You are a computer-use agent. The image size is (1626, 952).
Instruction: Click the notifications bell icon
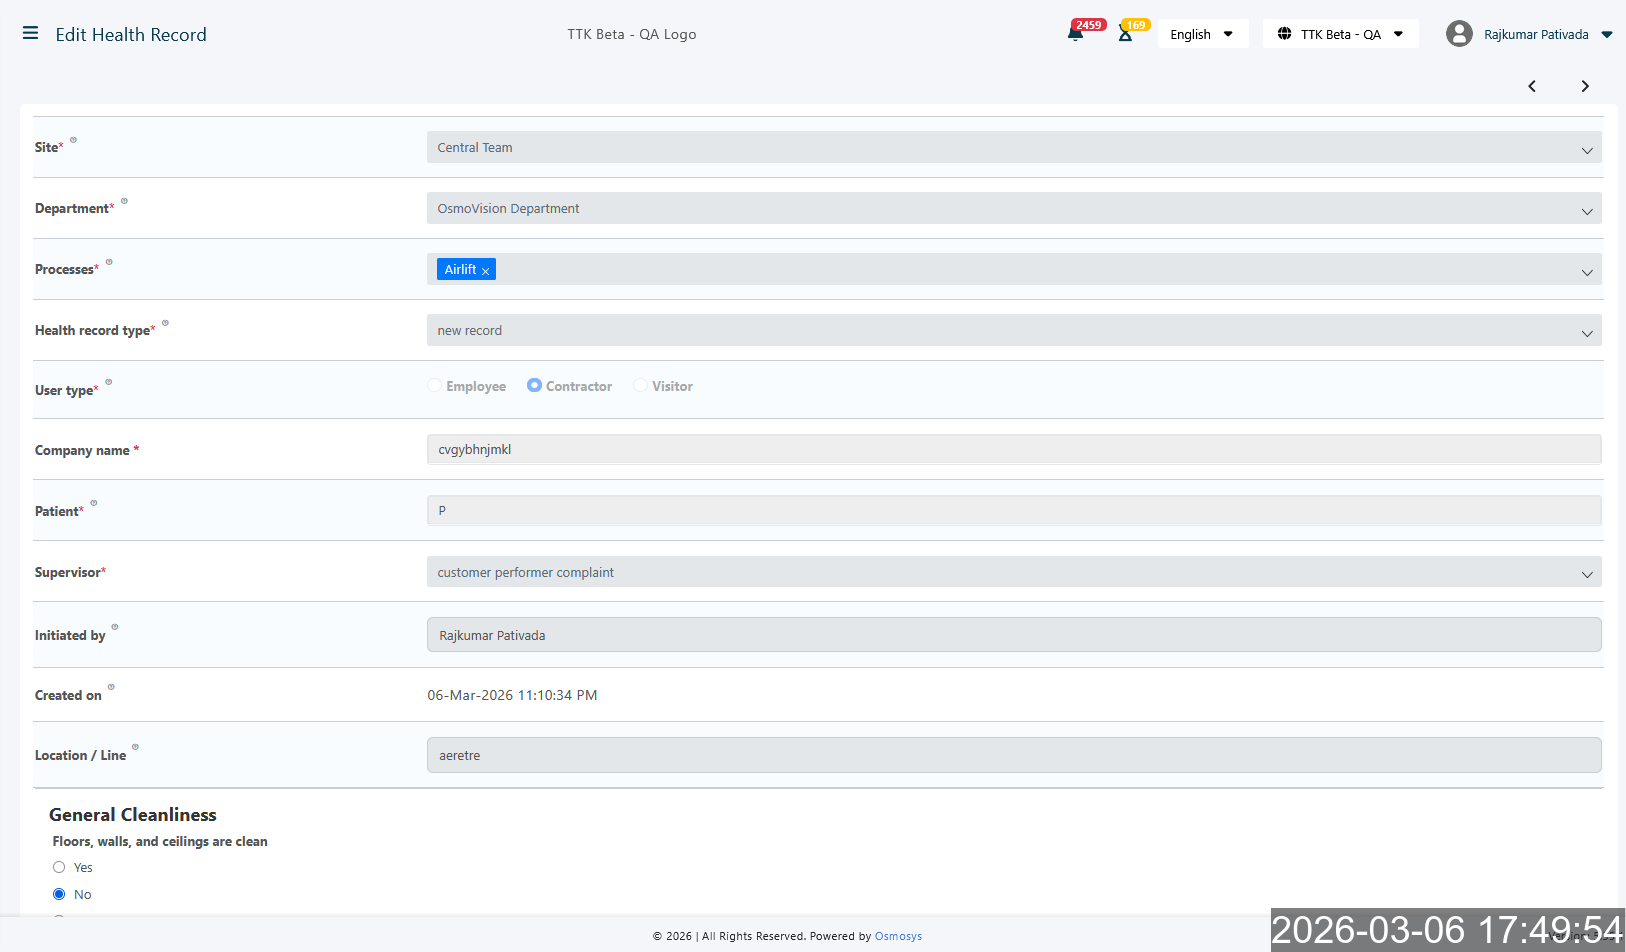pos(1075,34)
